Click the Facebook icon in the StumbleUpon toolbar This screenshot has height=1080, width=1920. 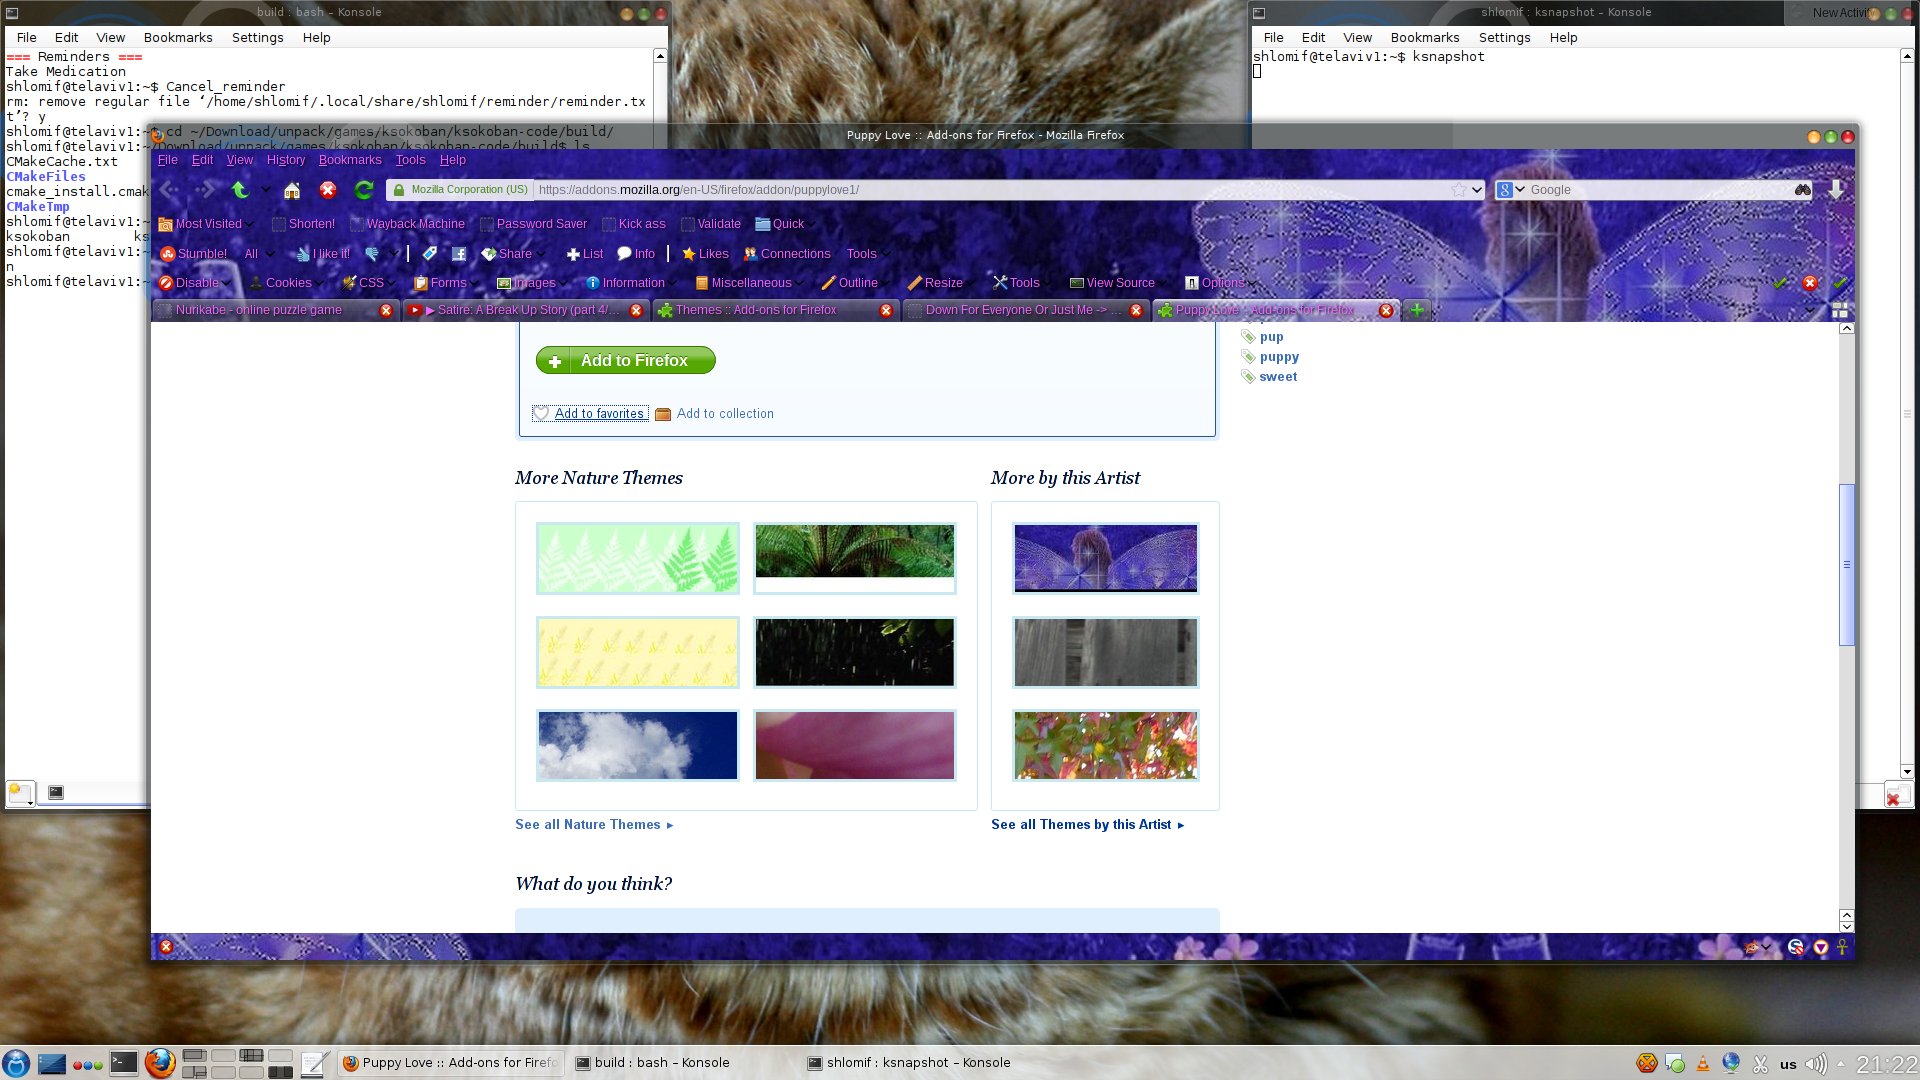(459, 254)
